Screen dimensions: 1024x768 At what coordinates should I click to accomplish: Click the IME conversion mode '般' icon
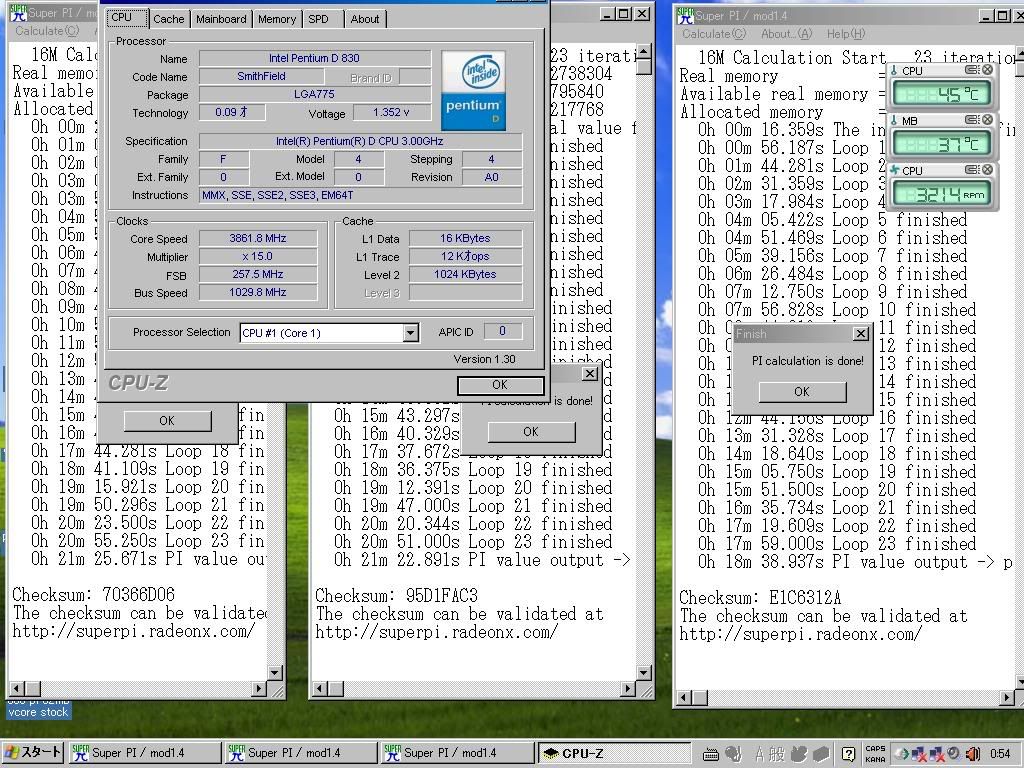(x=776, y=754)
